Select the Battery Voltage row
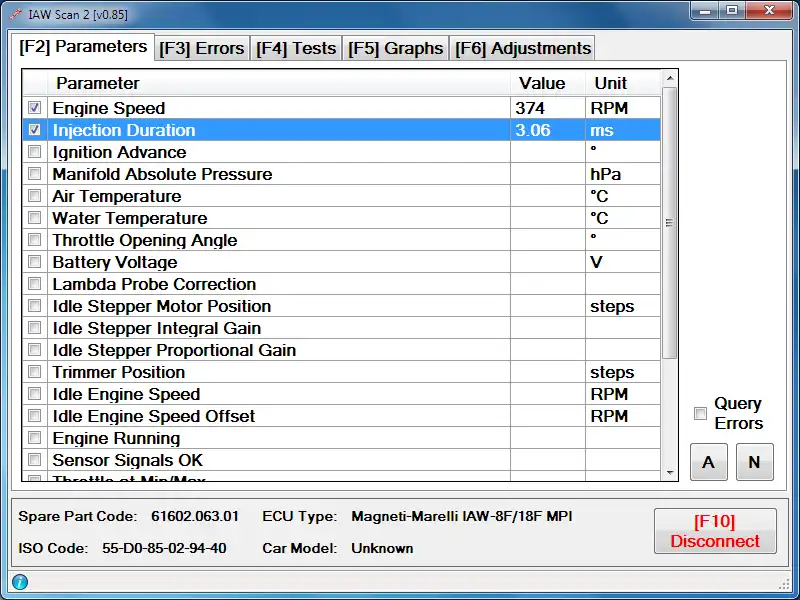Image resolution: width=800 pixels, height=600 pixels. click(x=341, y=262)
